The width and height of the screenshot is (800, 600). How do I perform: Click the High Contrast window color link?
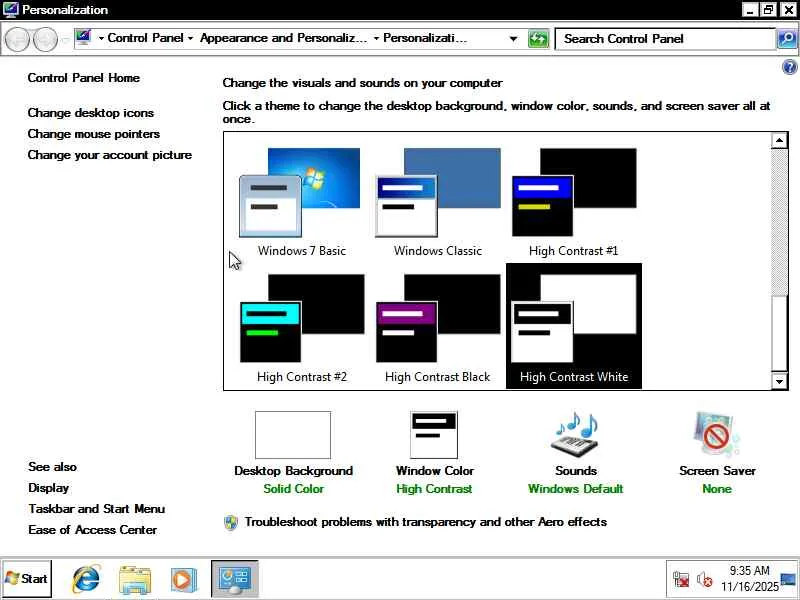point(434,489)
